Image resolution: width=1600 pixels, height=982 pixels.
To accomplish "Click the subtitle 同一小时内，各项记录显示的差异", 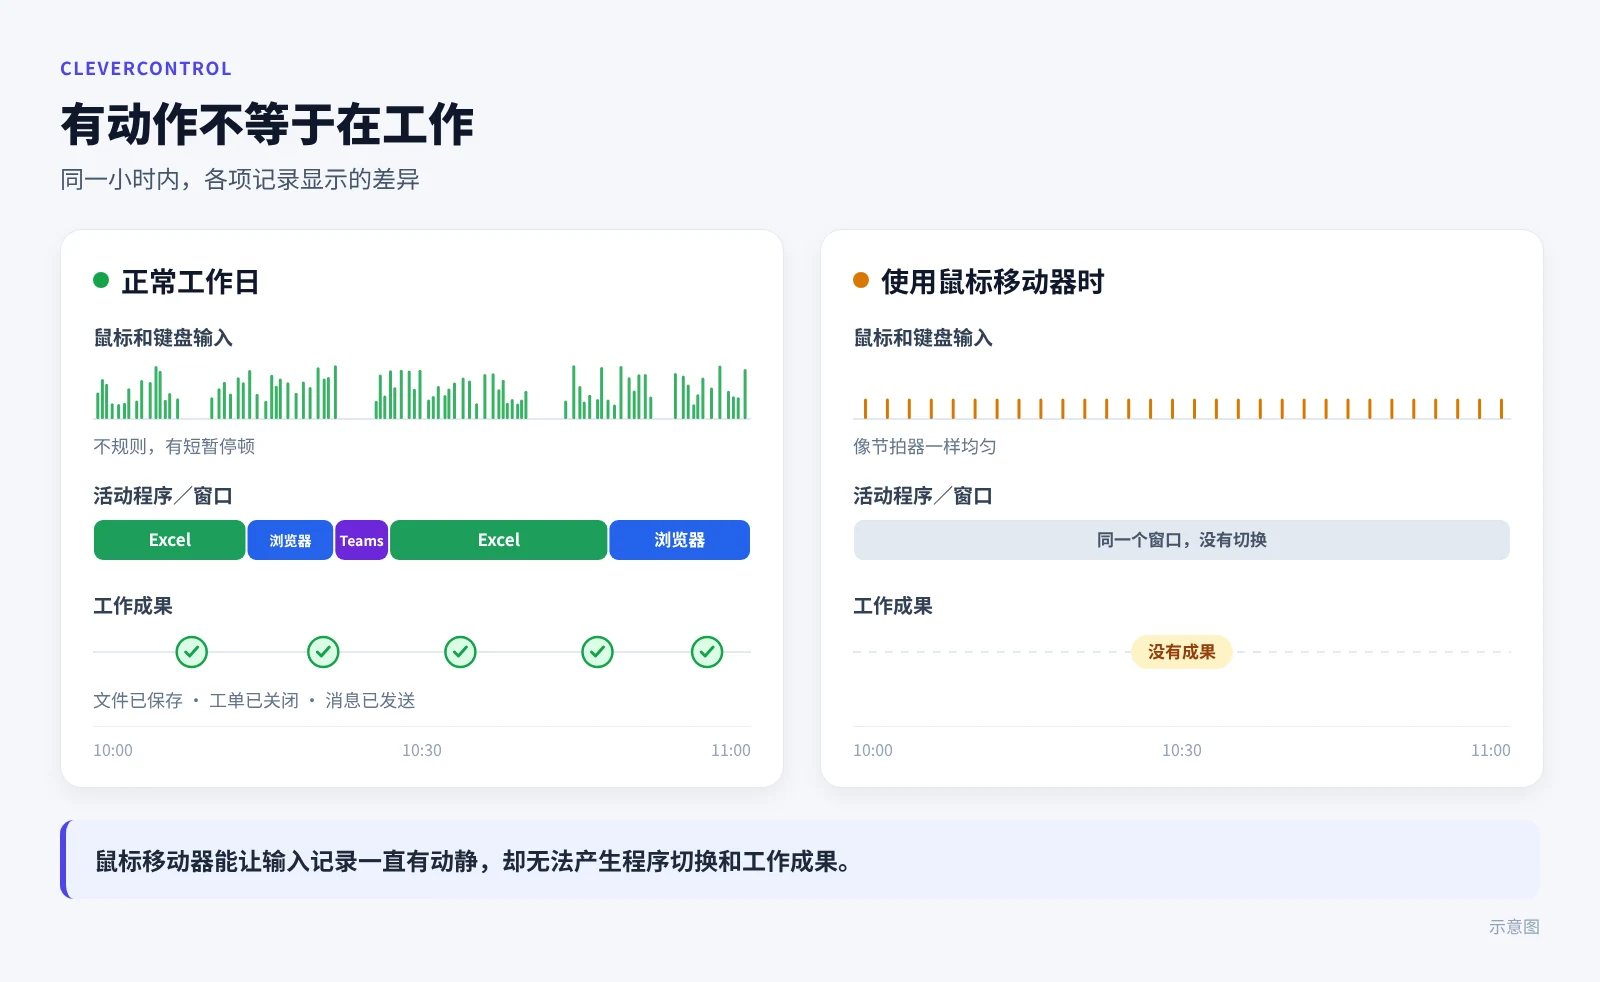I will tap(240, 180).
